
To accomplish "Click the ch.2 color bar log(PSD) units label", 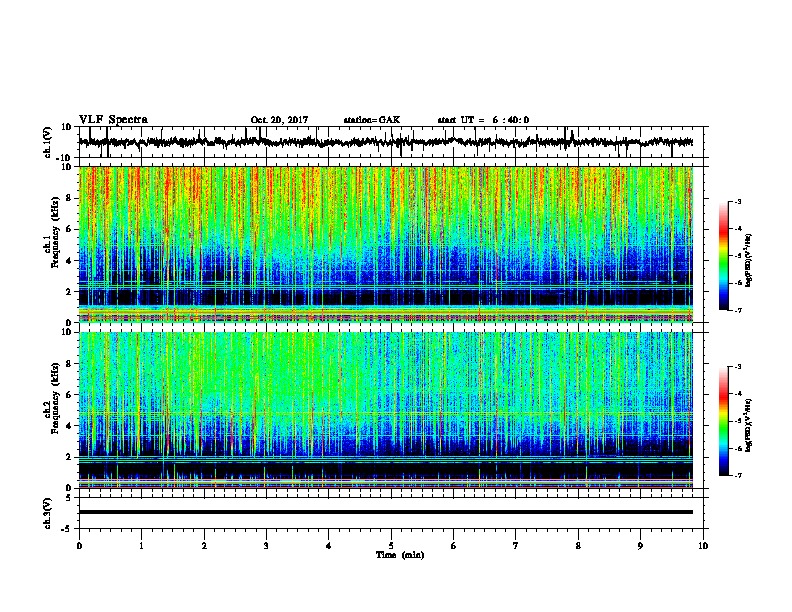I will (748, 425).
